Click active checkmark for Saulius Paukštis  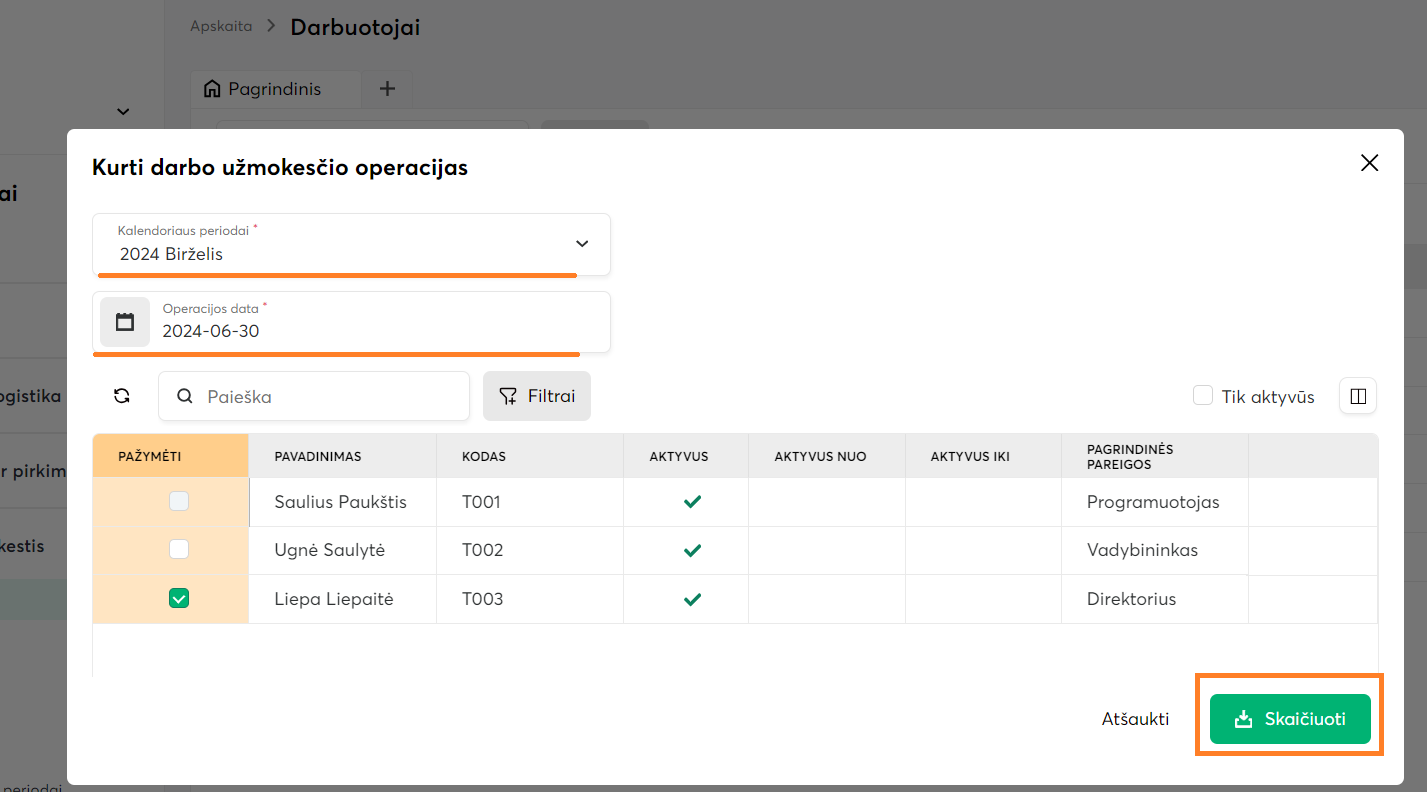pyautogui.click(x=692, y=502)
